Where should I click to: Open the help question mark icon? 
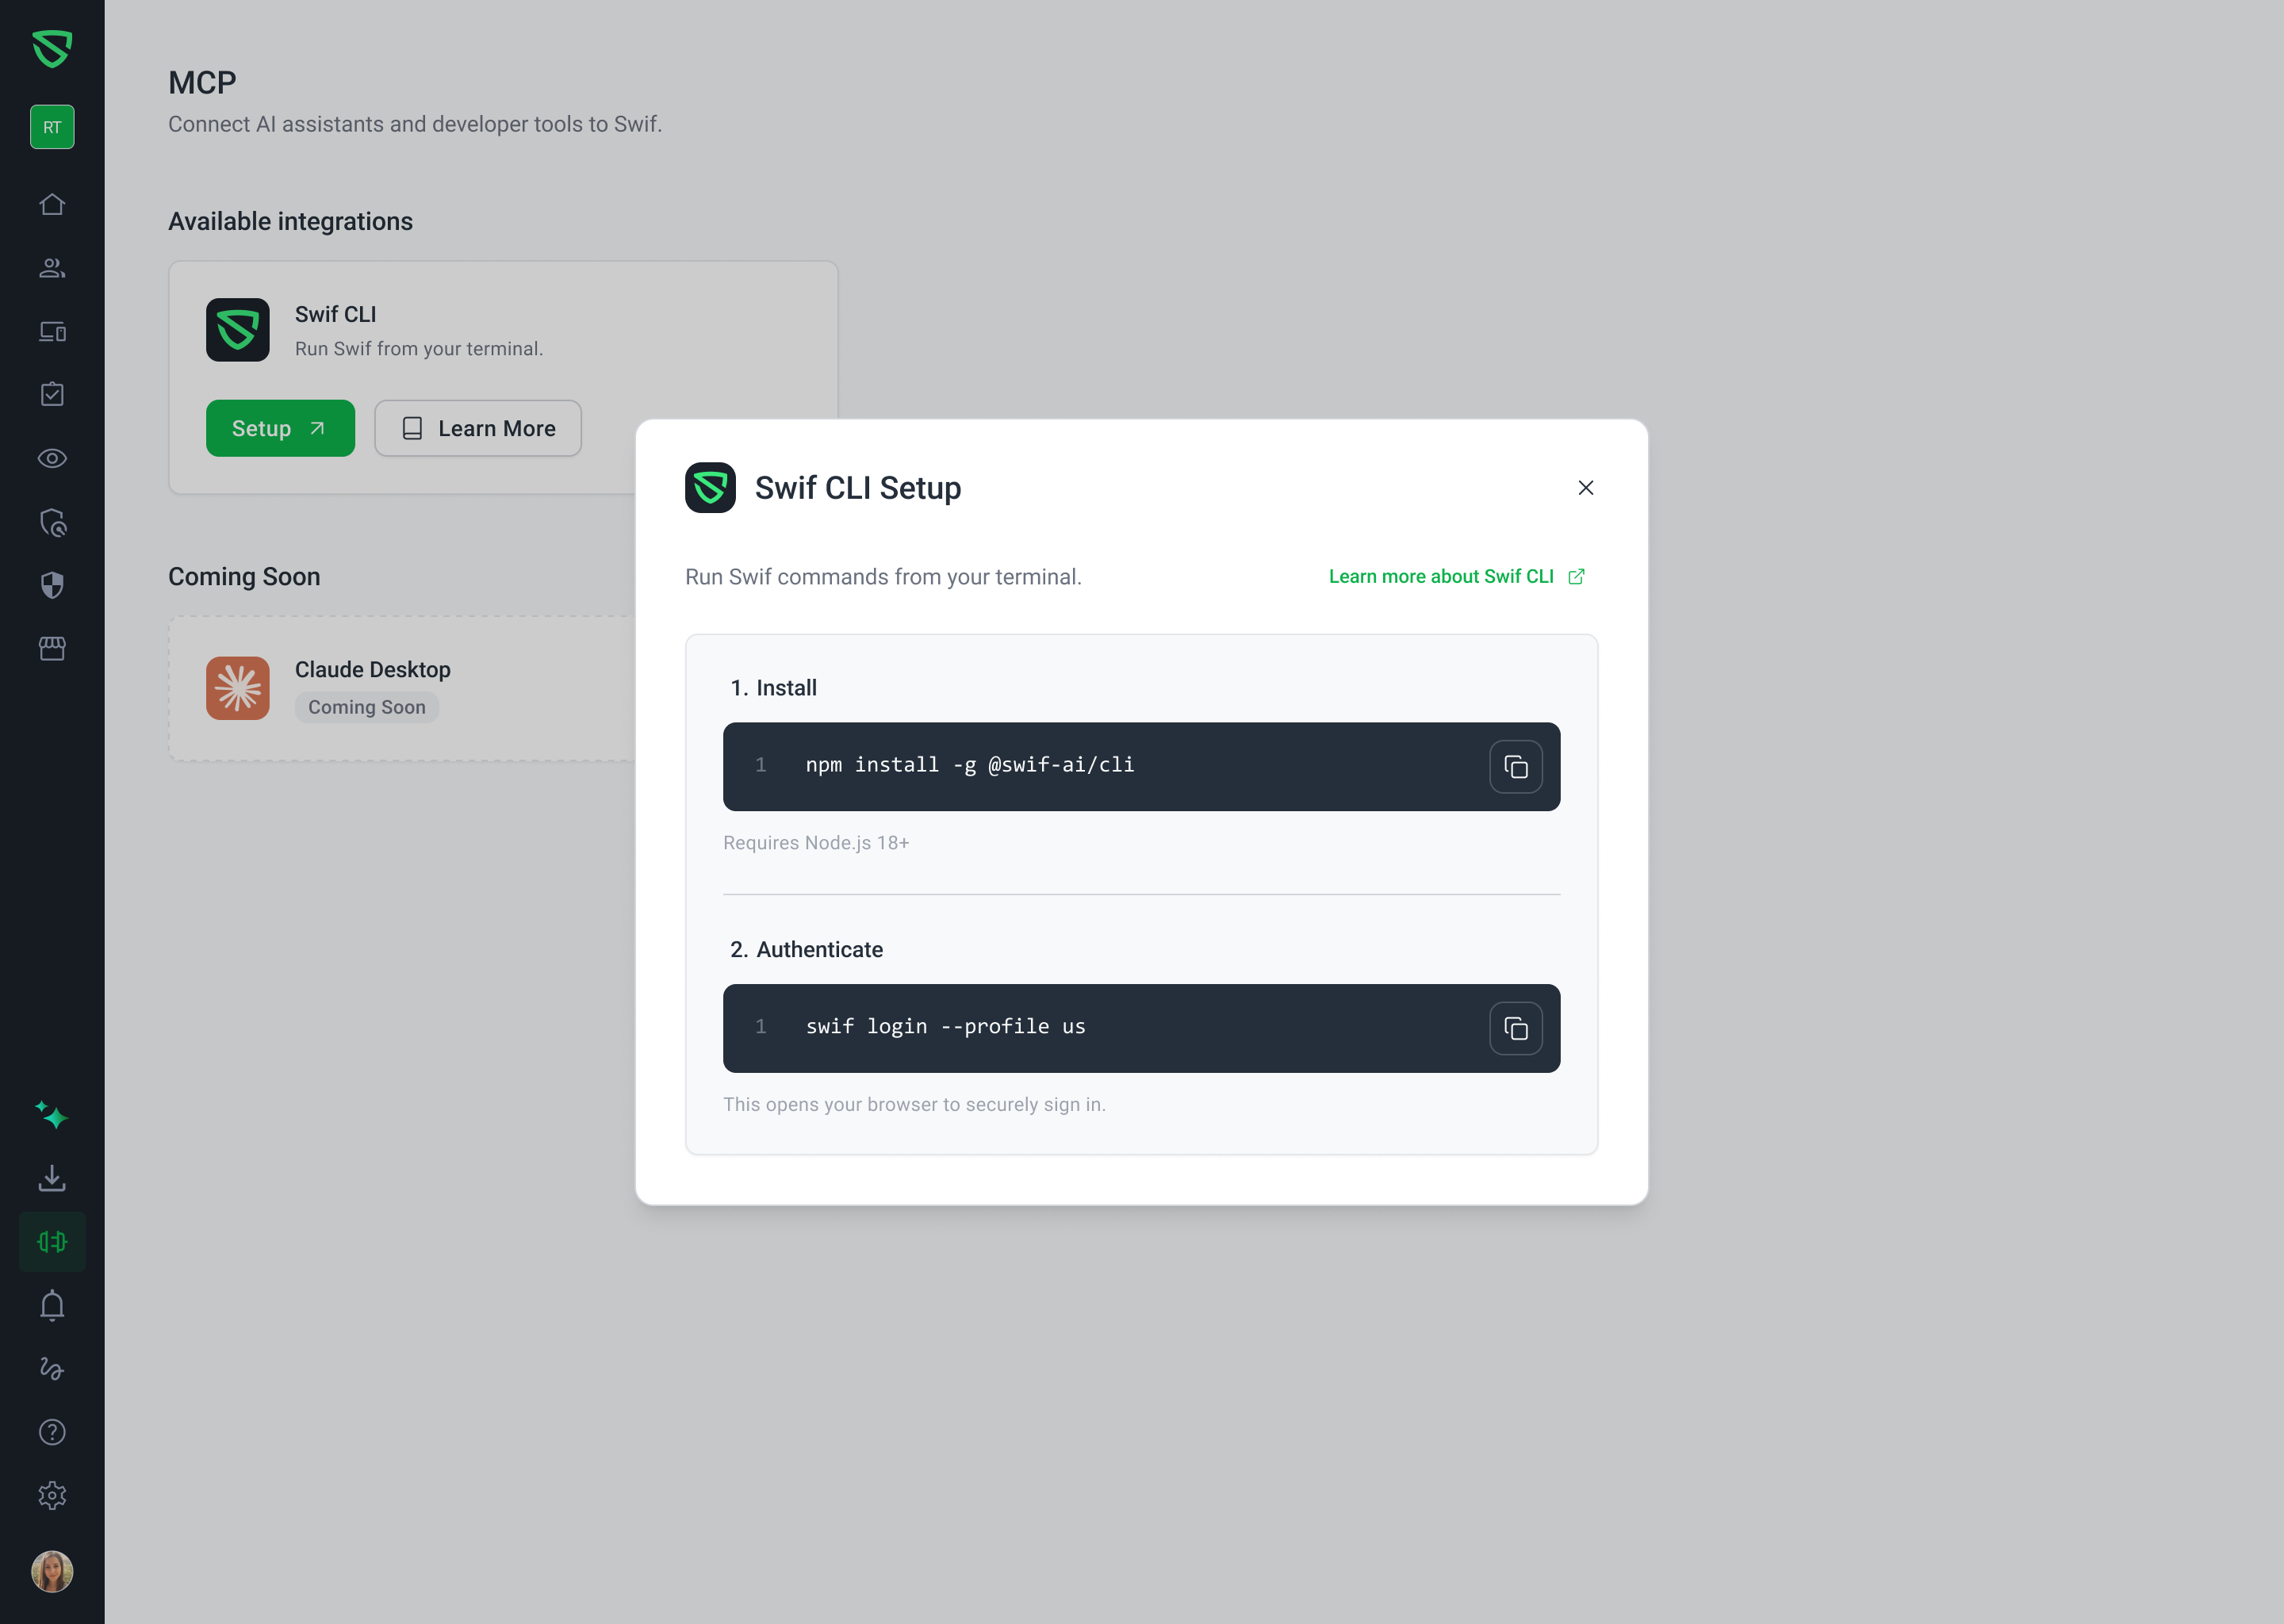point(52,1432)
